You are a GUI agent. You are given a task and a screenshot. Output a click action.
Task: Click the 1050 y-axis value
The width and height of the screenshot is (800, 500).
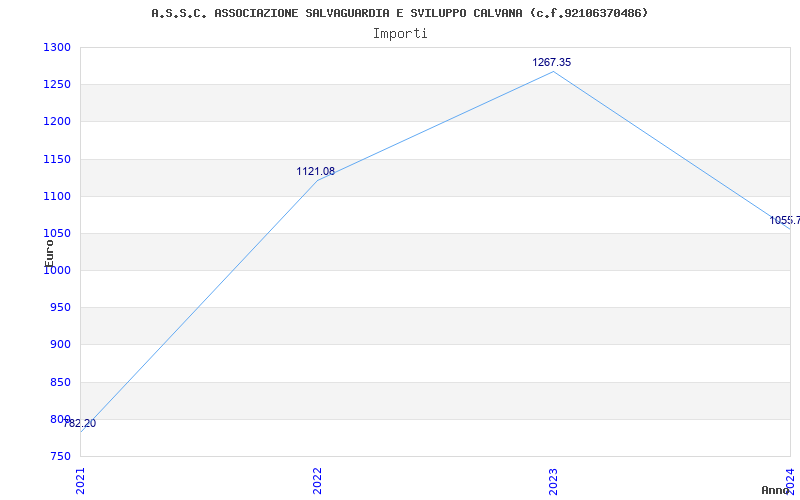pos(57,233)
